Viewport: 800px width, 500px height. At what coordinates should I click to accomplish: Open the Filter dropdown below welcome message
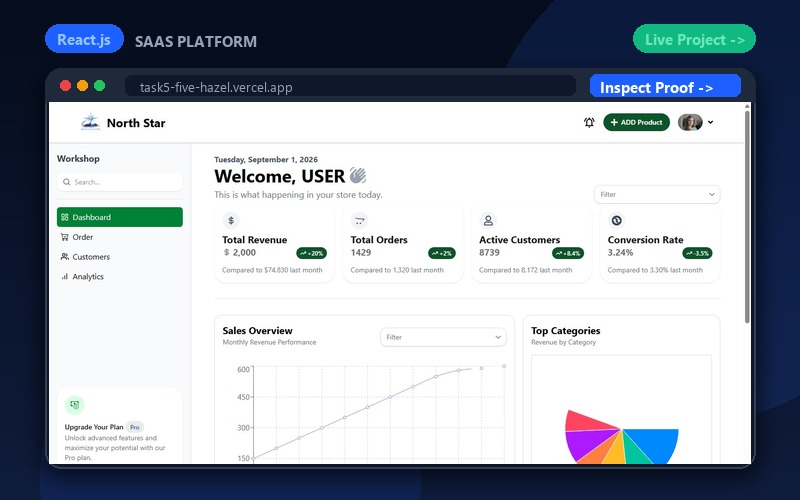click(657, 194)
